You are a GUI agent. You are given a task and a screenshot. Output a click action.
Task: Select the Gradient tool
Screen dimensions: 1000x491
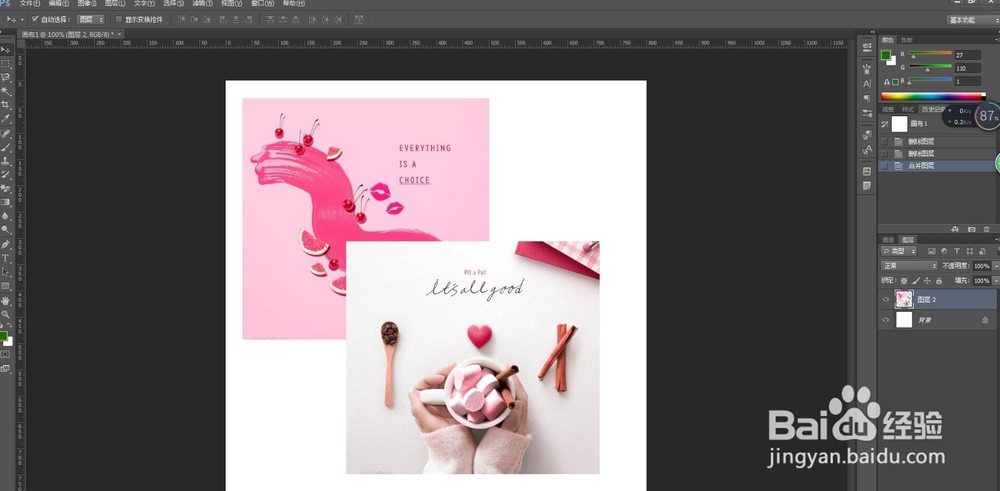5,202
